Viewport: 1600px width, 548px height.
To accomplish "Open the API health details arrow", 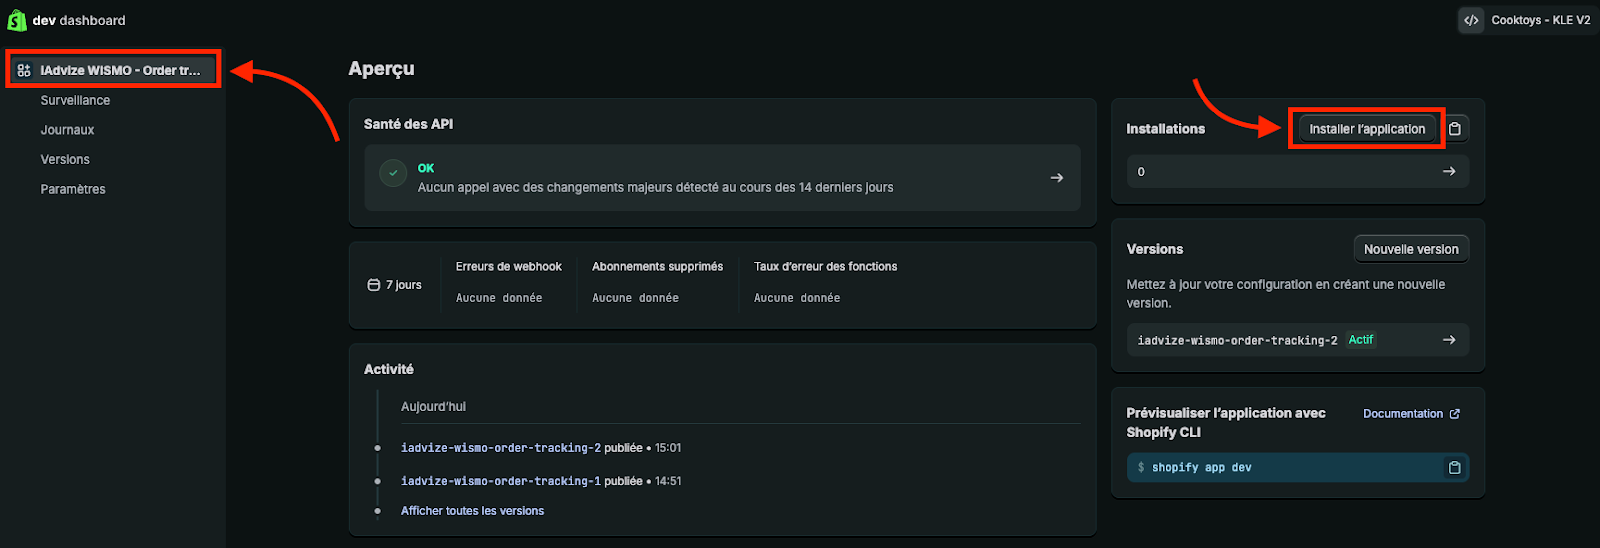I will point(1056,178).
